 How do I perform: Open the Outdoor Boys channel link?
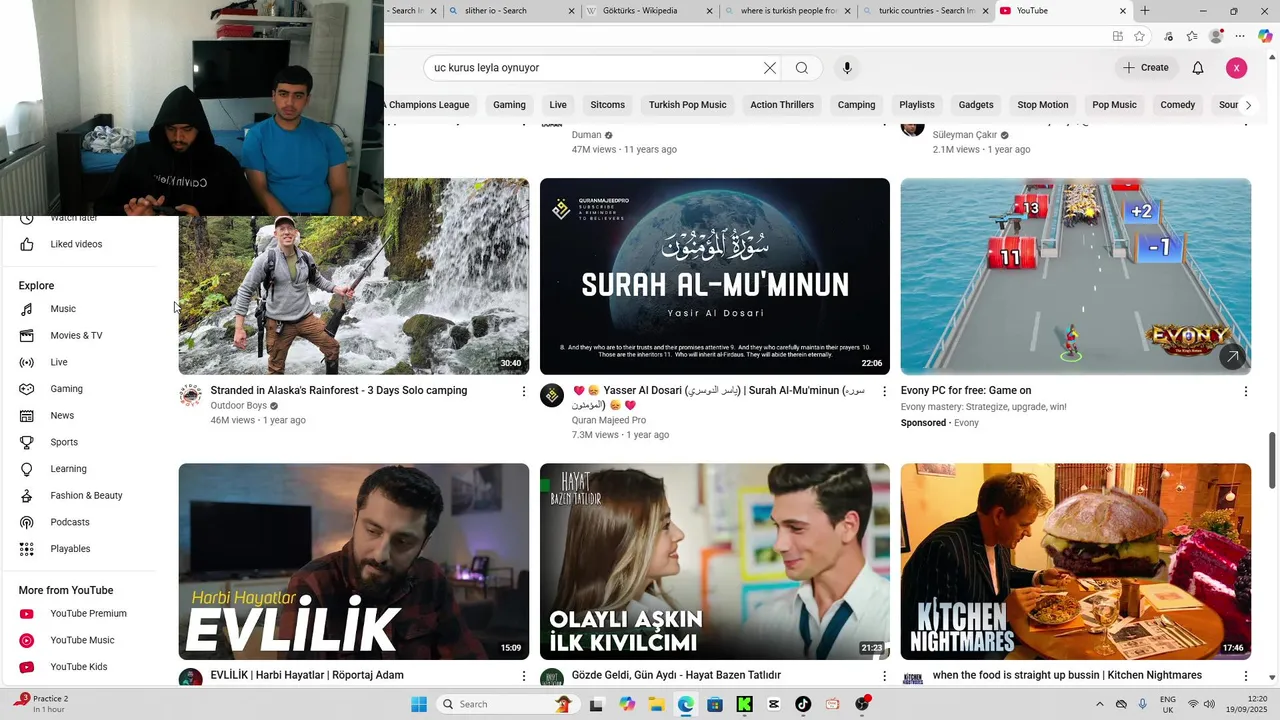click(238, 406)
